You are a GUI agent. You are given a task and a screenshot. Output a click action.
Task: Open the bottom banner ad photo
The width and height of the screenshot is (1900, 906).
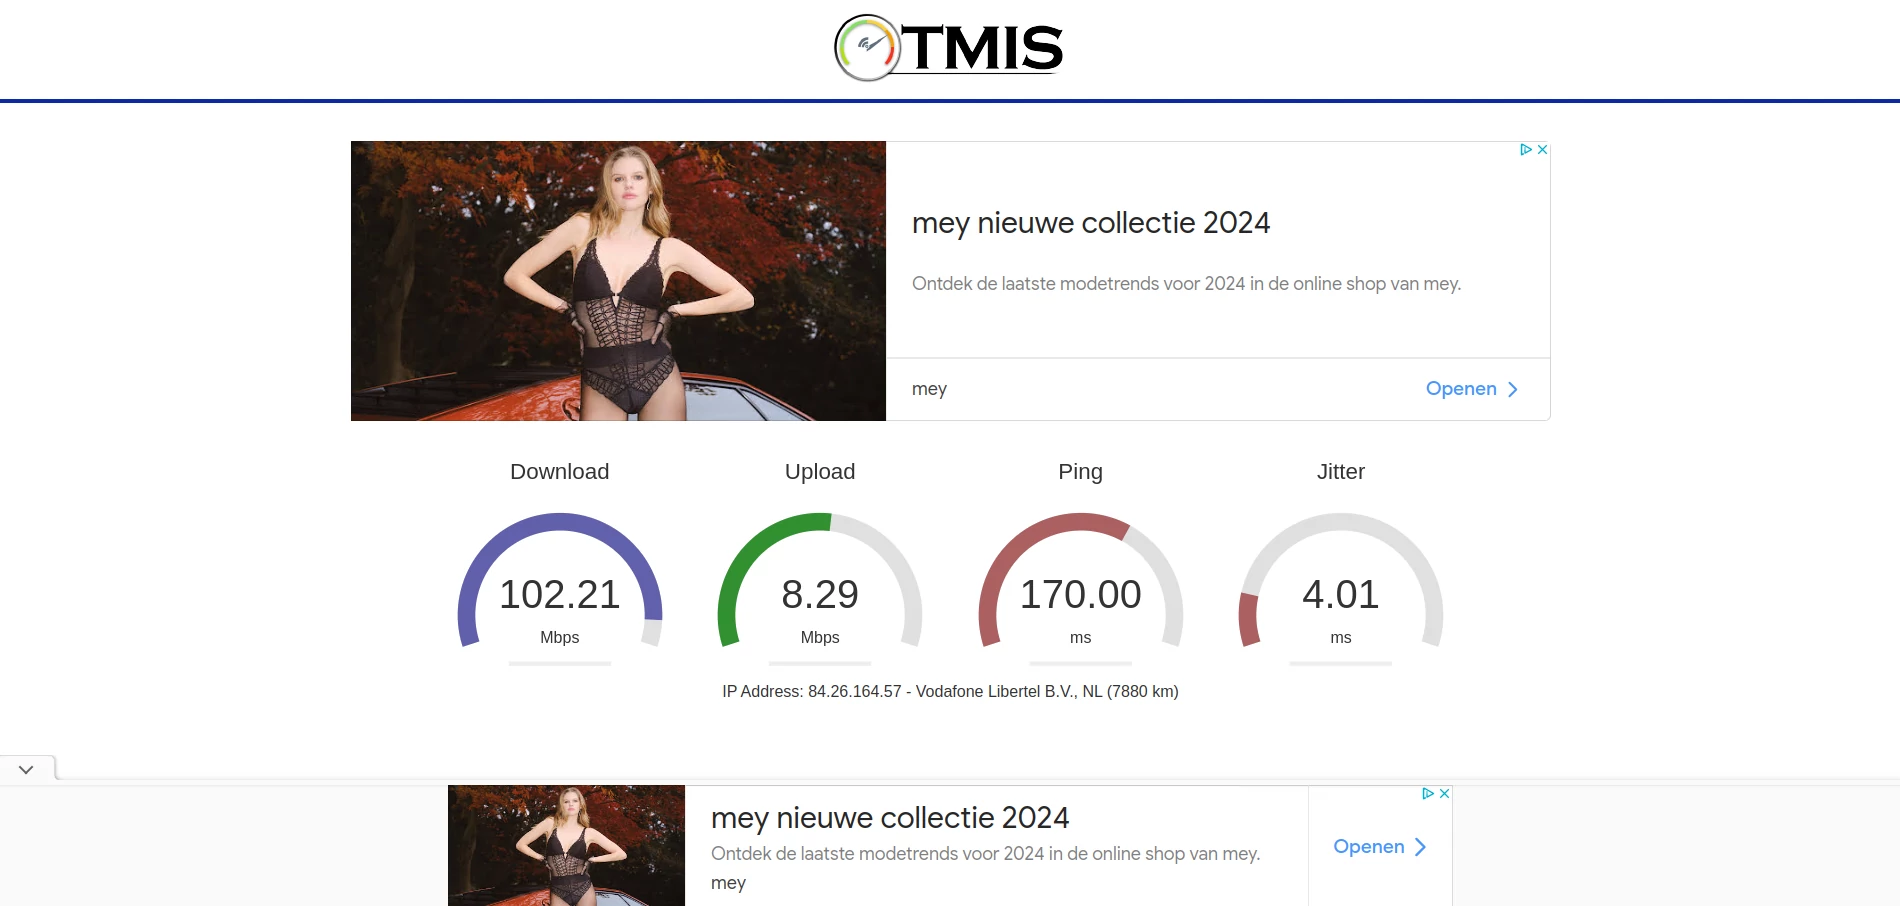(566, 846)
